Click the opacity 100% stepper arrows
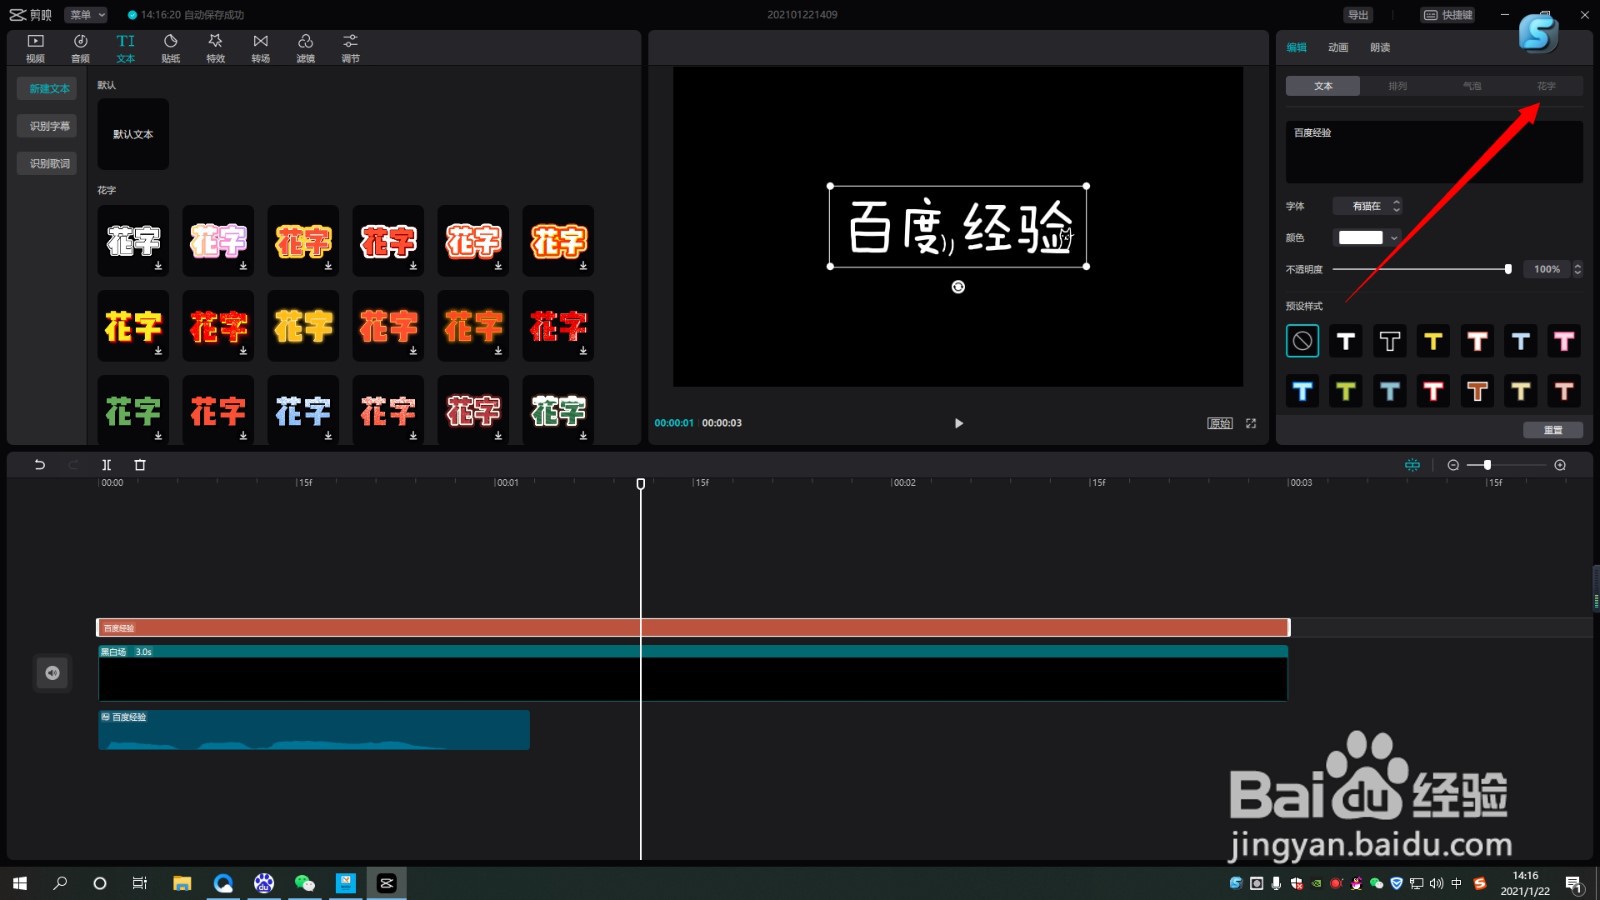The height and width of the screenshot is (900, 1600). [x=1578, y=269]
